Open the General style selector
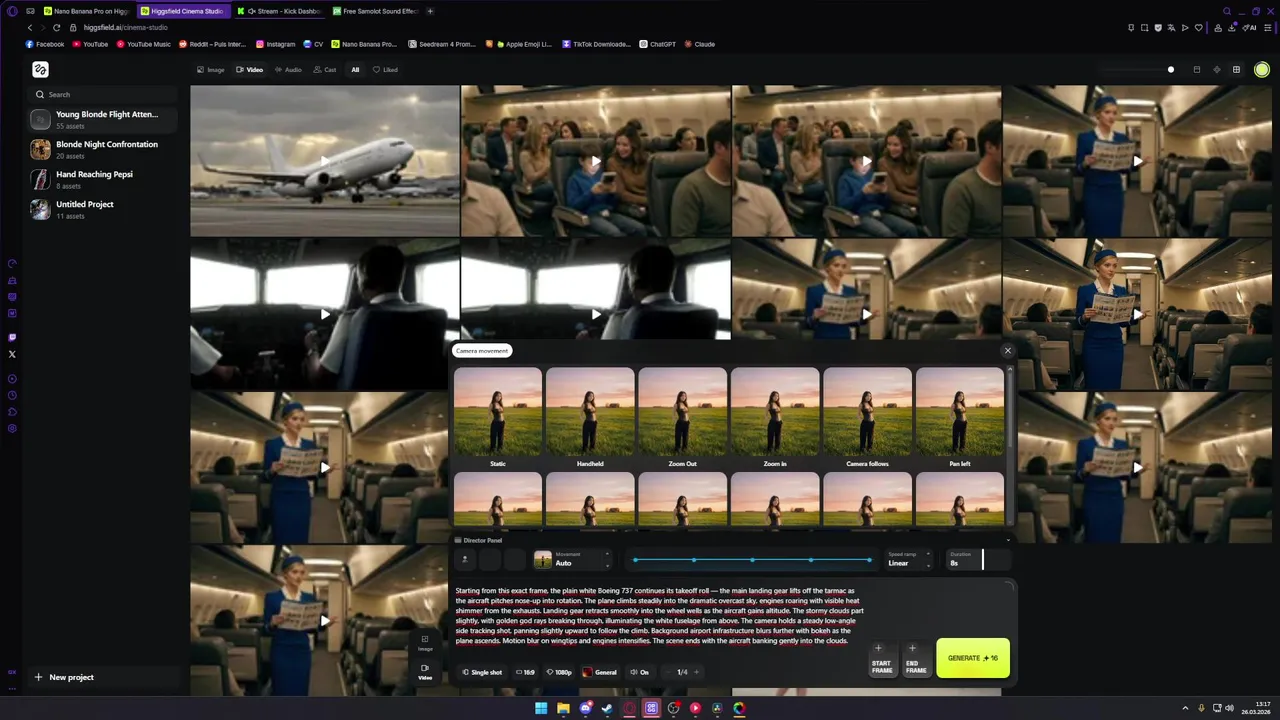 (600, 672)
